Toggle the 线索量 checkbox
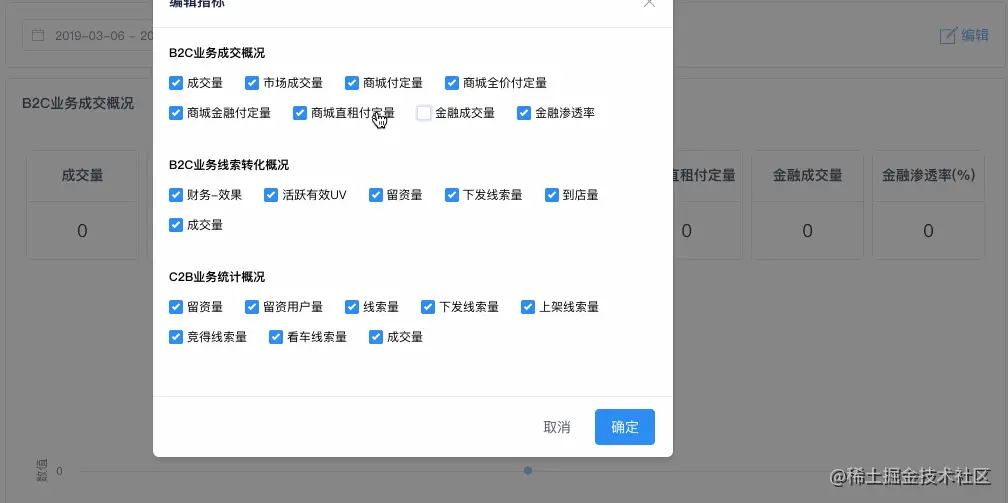 click(352, 307)
